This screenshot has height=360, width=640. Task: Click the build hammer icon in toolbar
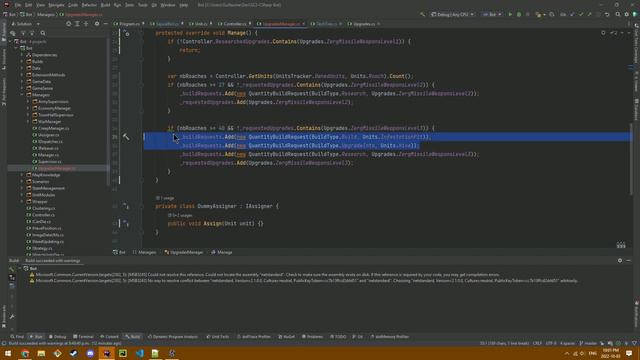tap(422, 14)
